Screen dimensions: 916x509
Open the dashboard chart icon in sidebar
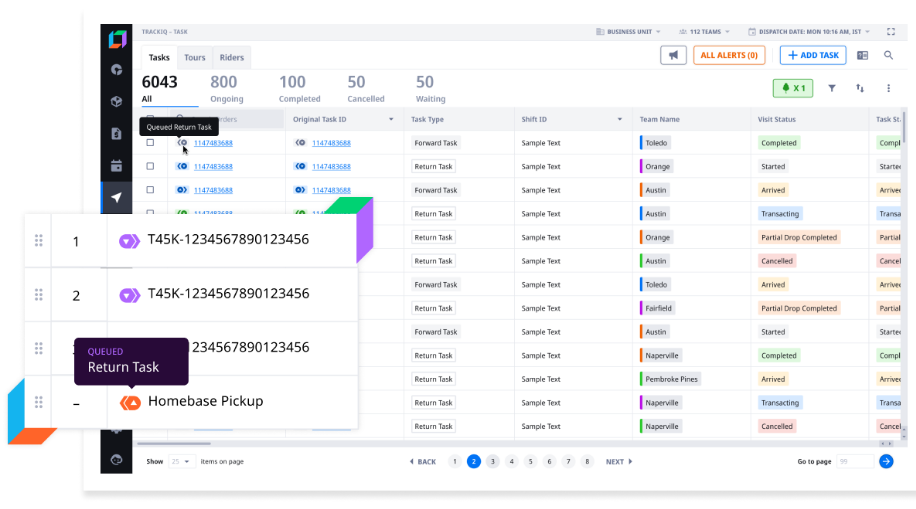coord(117,70)
